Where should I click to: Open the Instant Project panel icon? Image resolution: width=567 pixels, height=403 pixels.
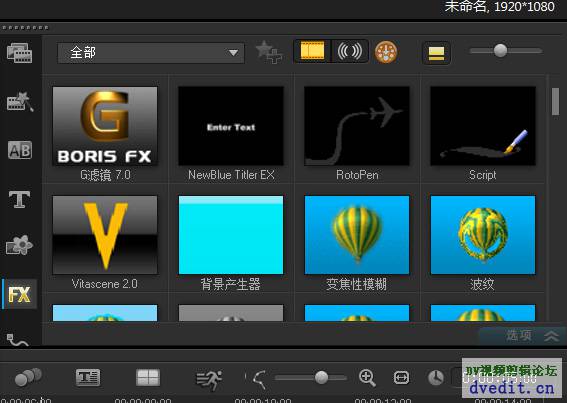(20, 101)
